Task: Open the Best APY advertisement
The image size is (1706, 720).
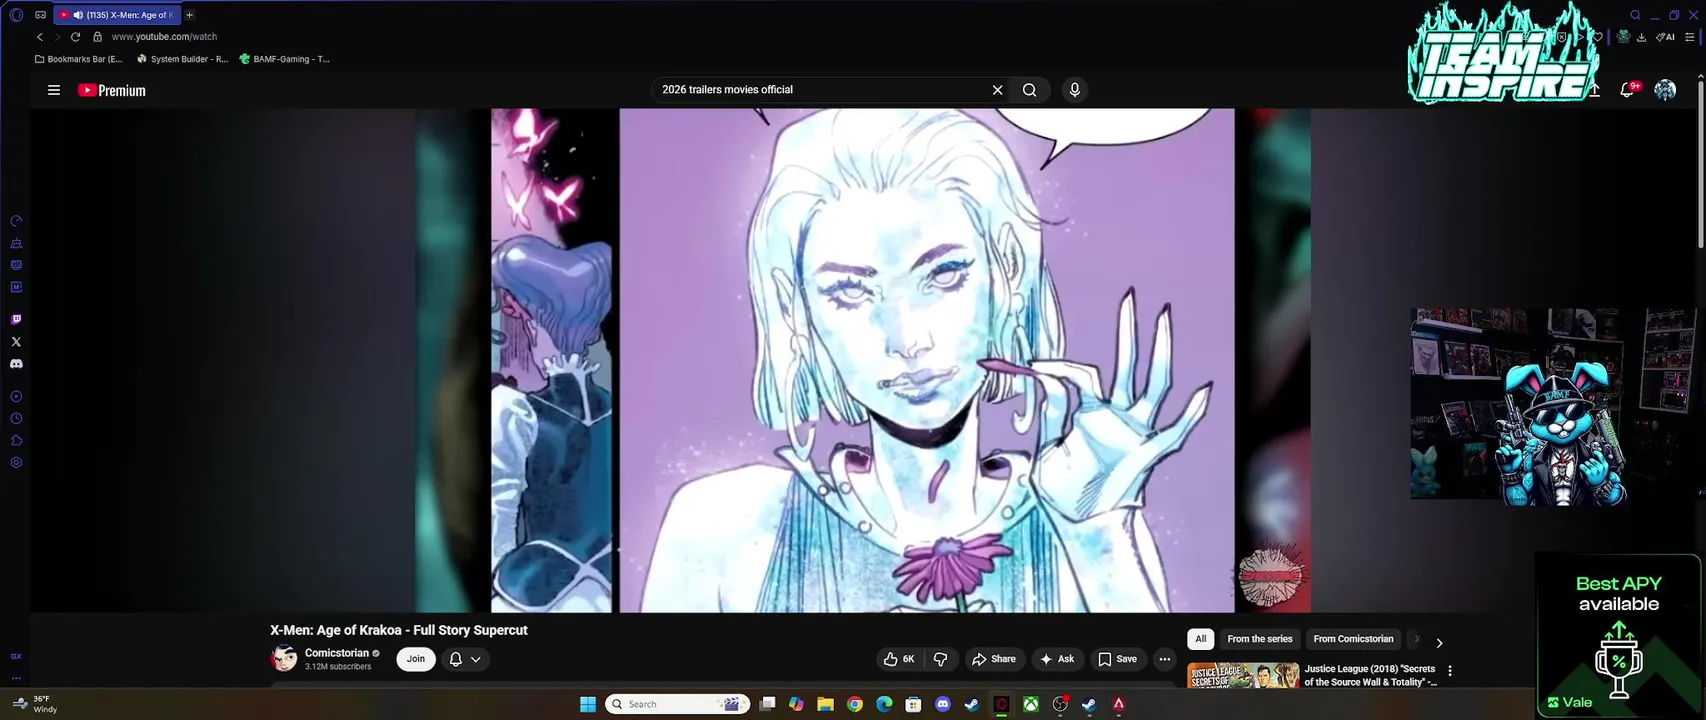Action: click(x=1618, y=635)
